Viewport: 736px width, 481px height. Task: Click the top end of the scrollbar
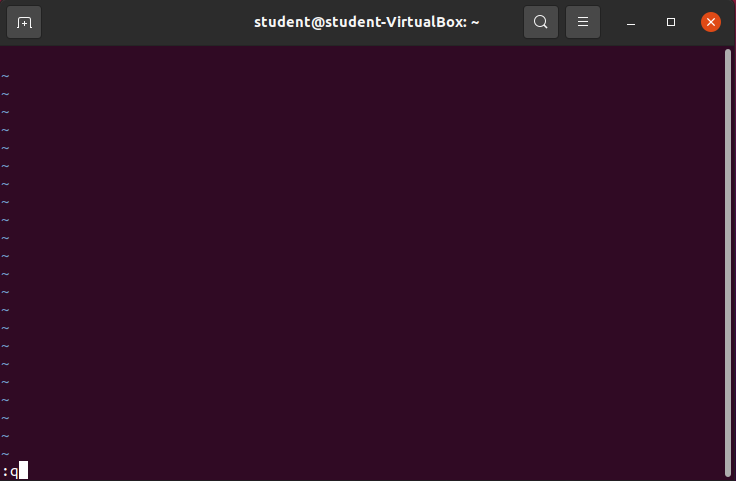728,53
